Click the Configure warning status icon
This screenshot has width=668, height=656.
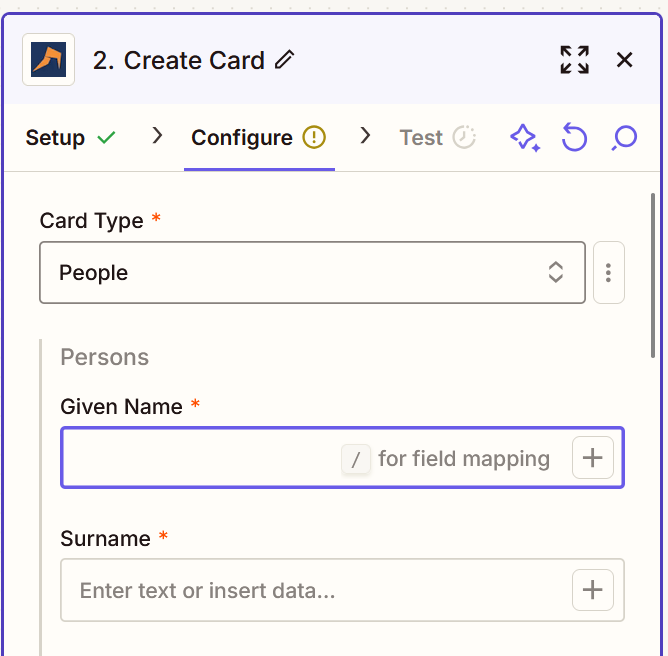(314, 138)
